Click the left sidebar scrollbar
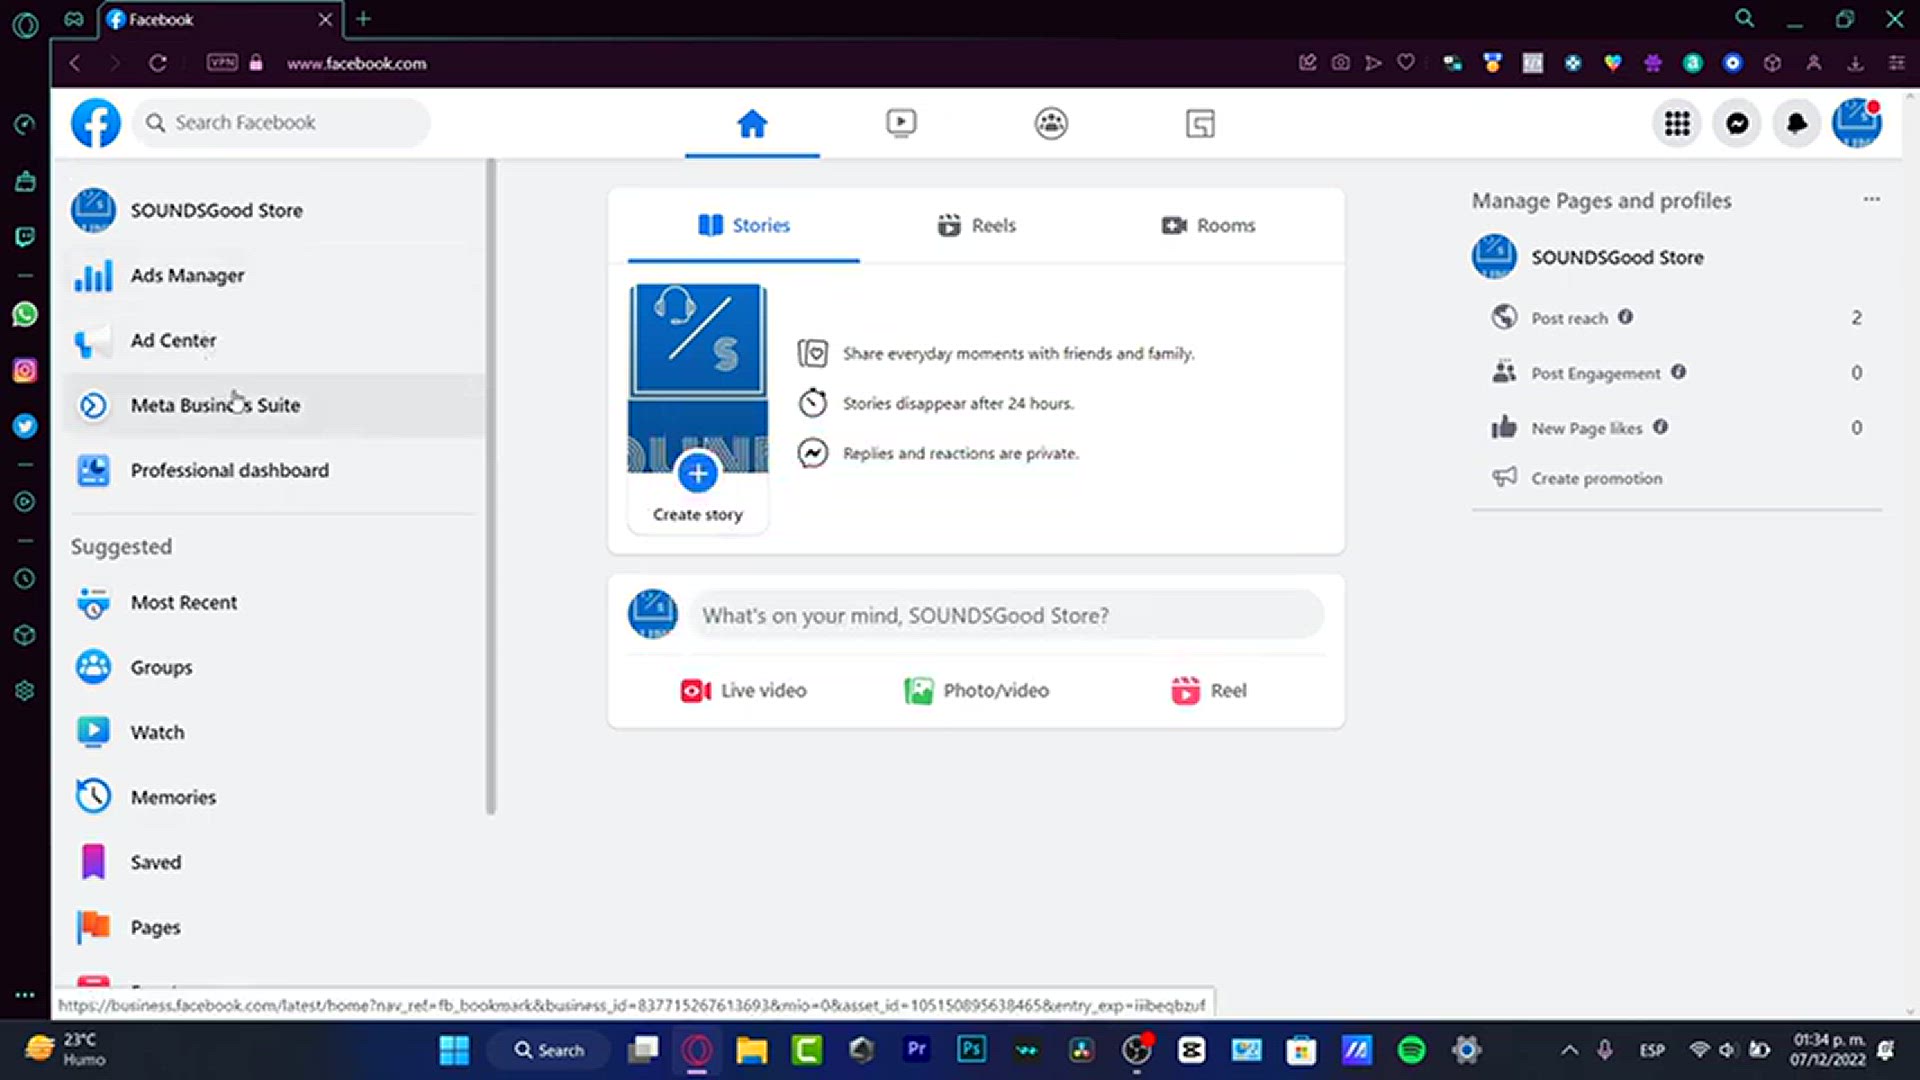Screen dimensions: 1920x1080 (x=490, y=487)
